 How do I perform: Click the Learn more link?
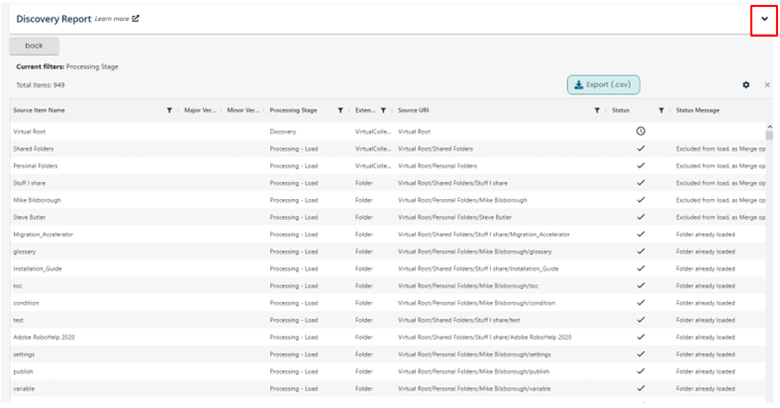[112, 19]
